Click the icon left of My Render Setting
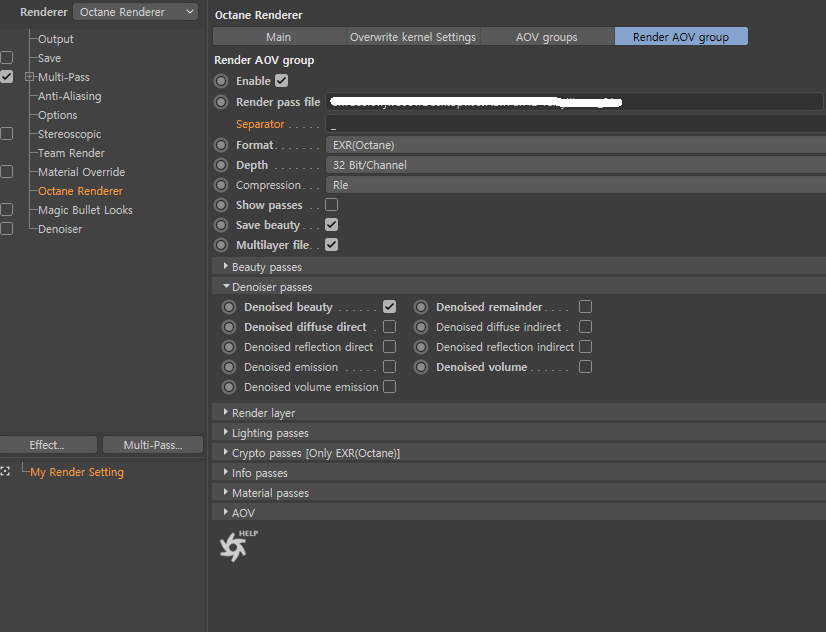The image size is (826, 632). point(5,471)
